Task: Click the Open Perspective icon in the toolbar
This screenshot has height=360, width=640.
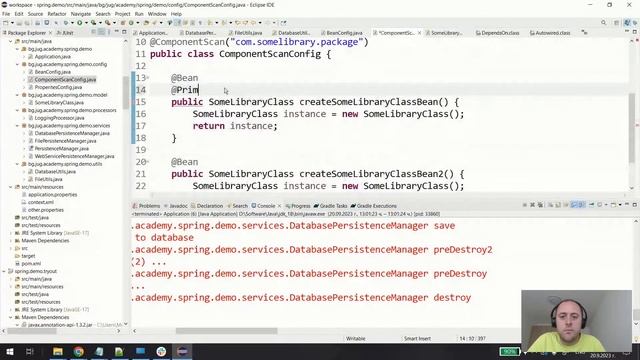Action: [x=617, y=23]
